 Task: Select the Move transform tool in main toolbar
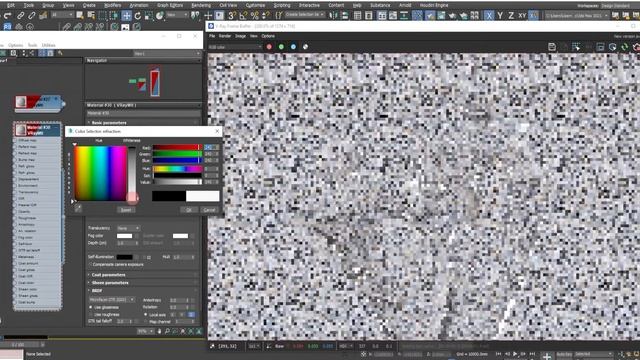pos(127,16)
